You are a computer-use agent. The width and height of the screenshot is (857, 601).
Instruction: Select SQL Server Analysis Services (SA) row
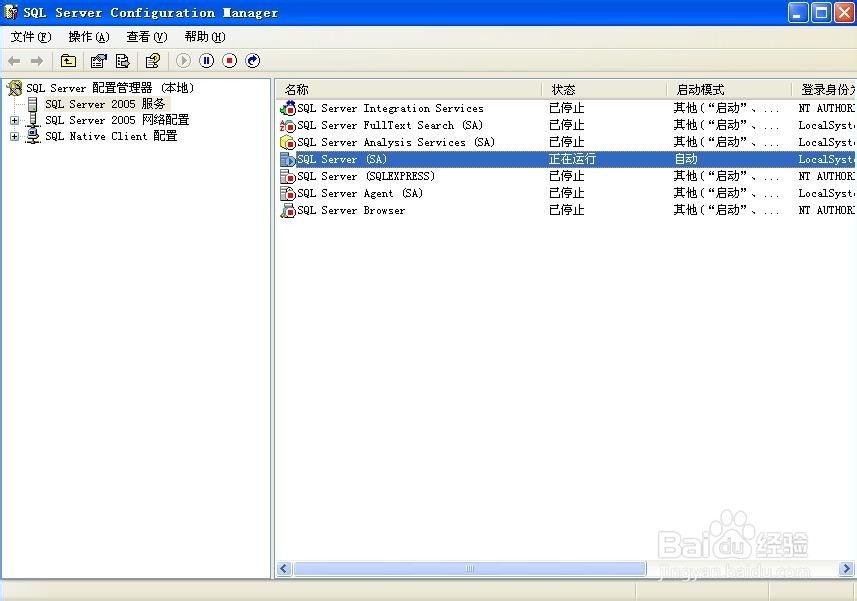[566, 143]
